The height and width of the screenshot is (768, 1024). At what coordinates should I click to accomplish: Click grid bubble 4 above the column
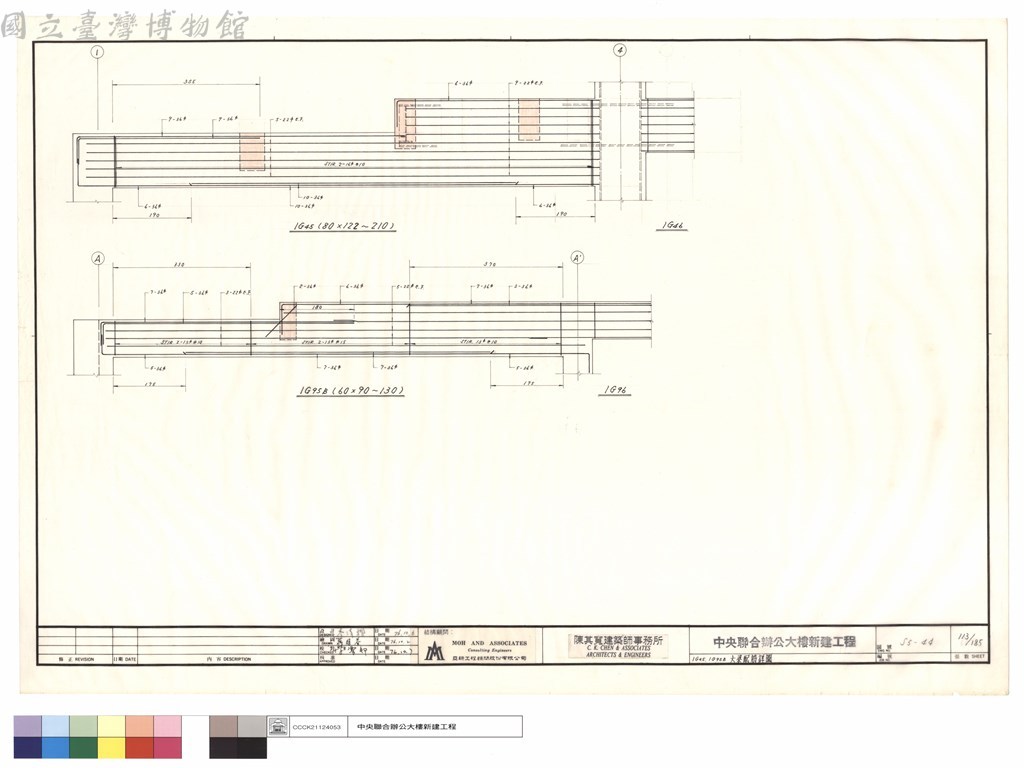pos(620,50)
